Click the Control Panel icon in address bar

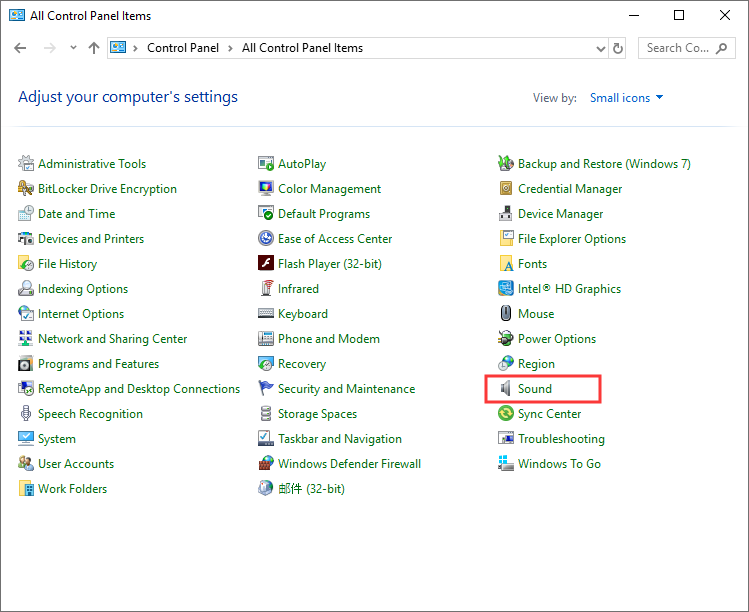pos(118,48)
